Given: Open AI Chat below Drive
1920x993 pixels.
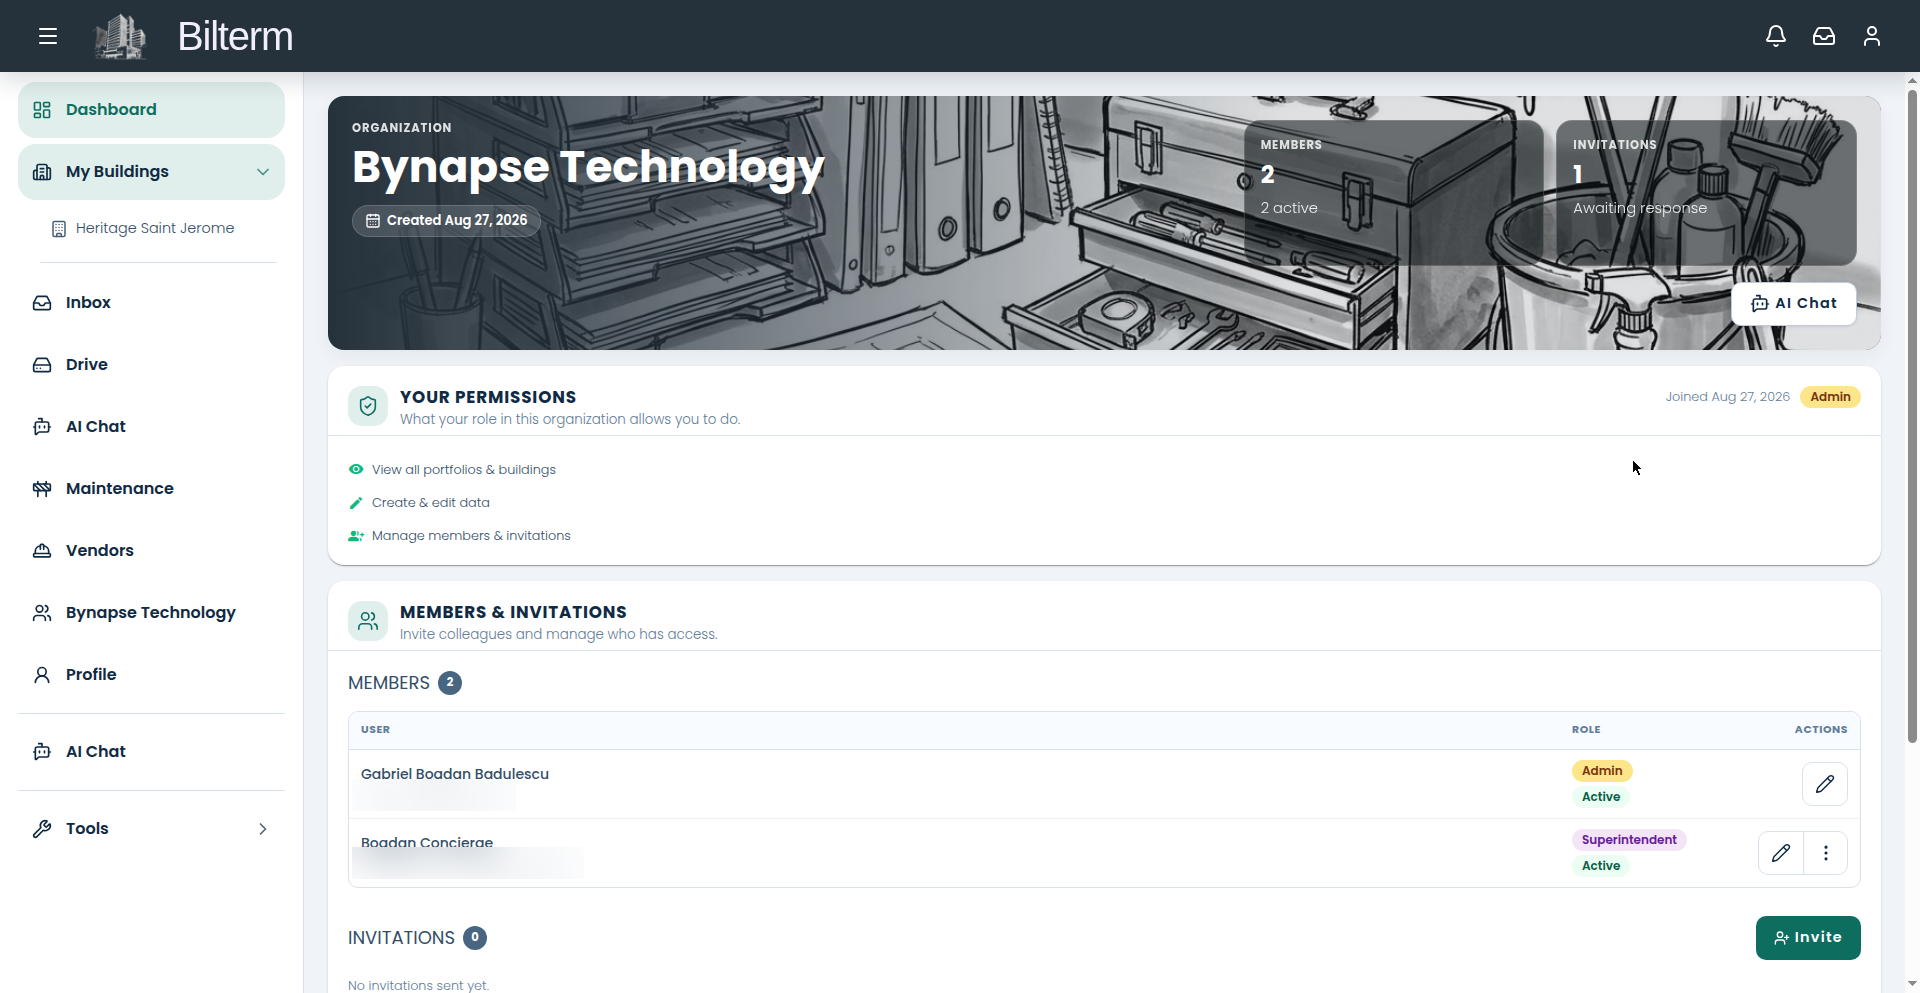Looking at the screenshot, I should click(151, 427).
